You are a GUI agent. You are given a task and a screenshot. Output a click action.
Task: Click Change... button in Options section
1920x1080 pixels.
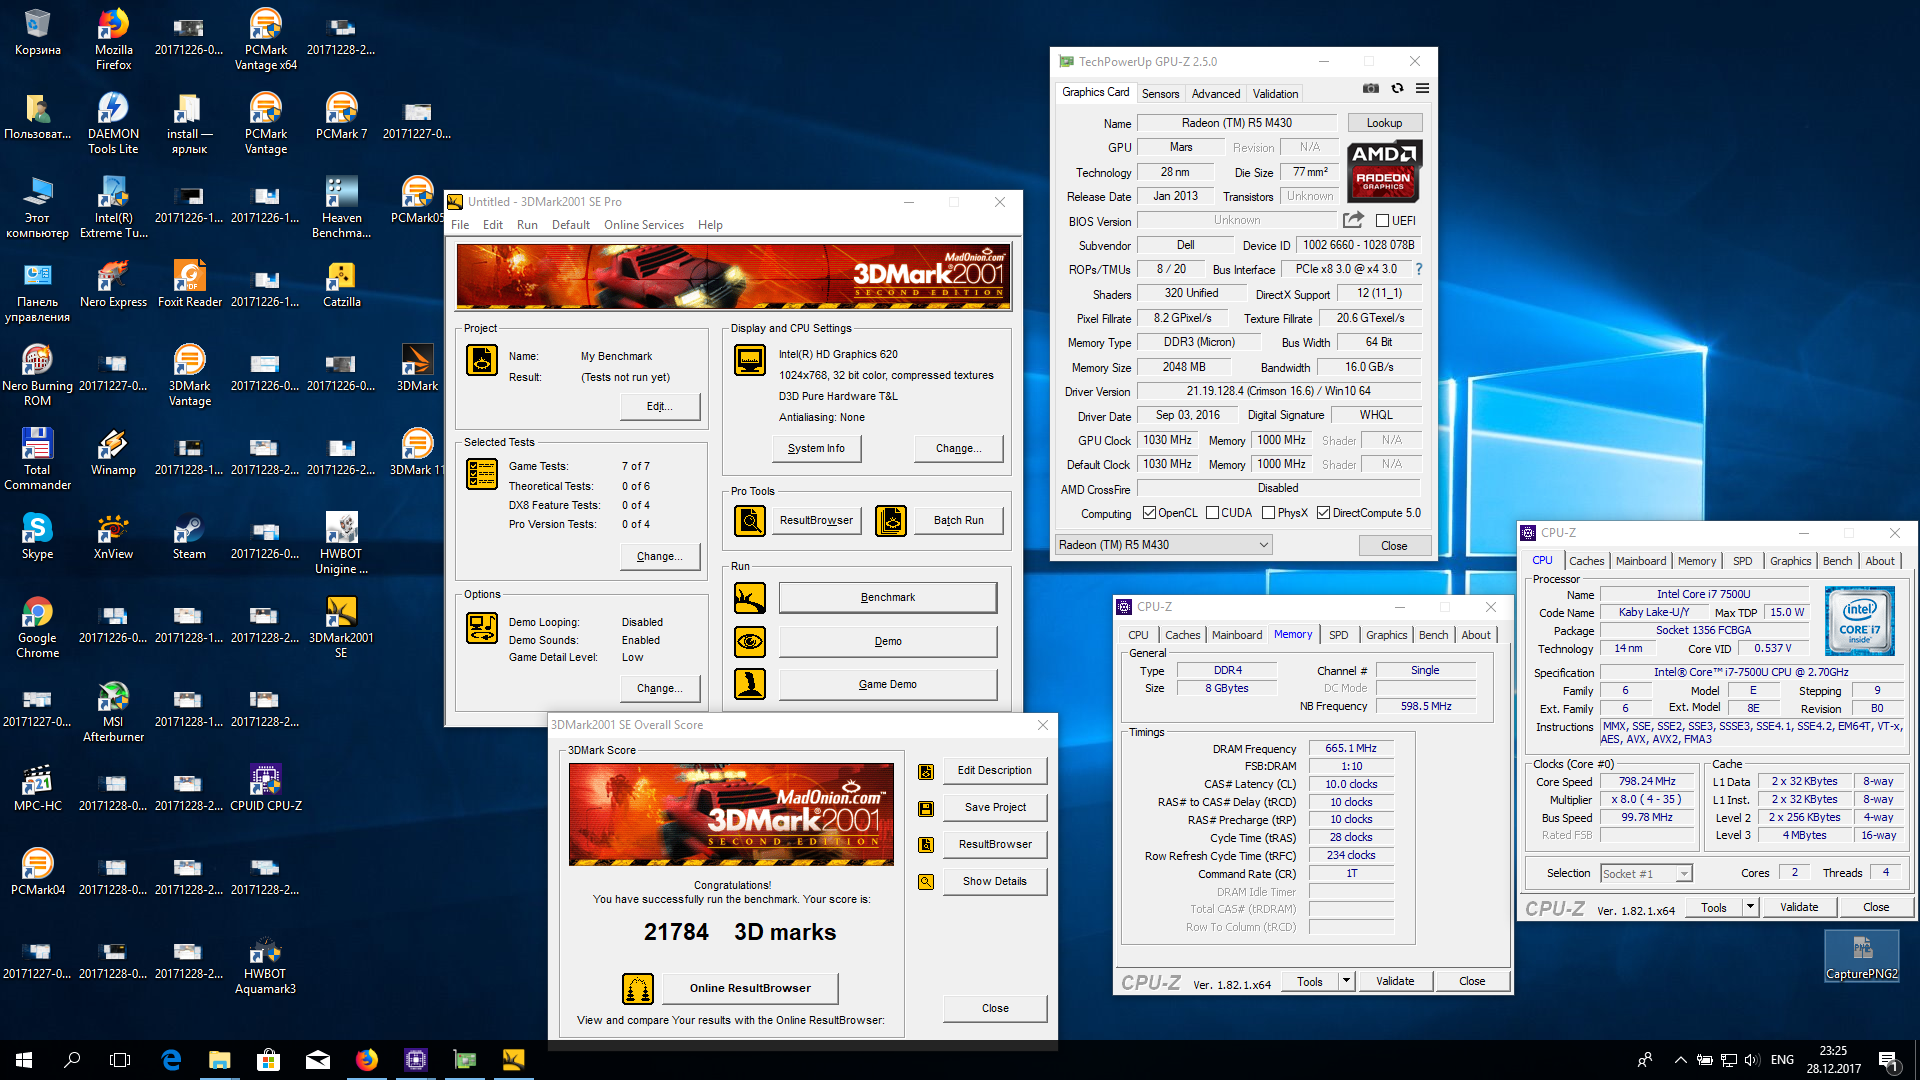coord(659,688)
